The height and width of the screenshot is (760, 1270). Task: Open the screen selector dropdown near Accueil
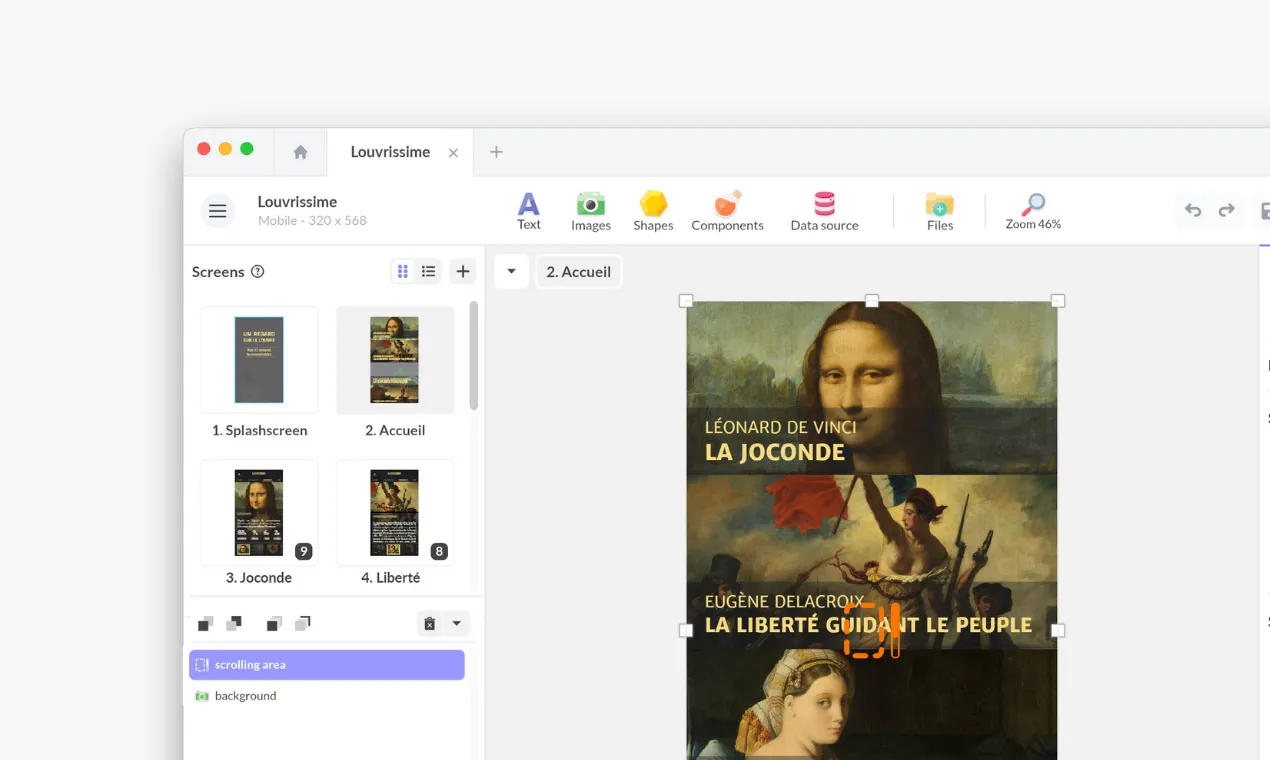[x=511, y=271]
